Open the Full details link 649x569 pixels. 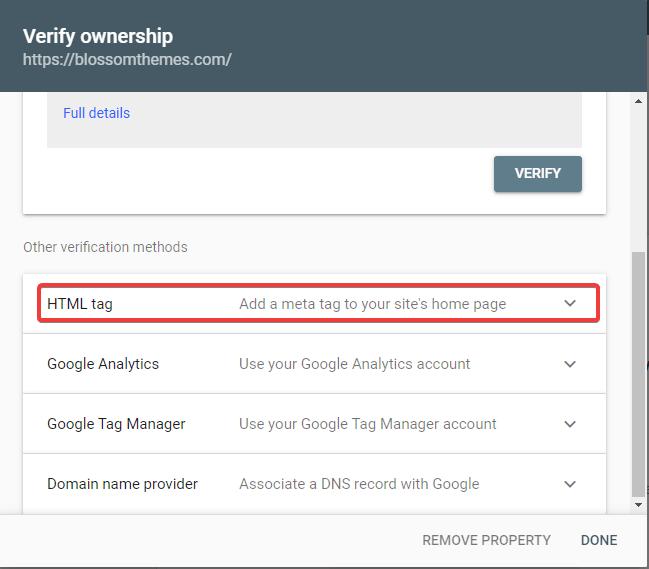click(x=96, y=113)
